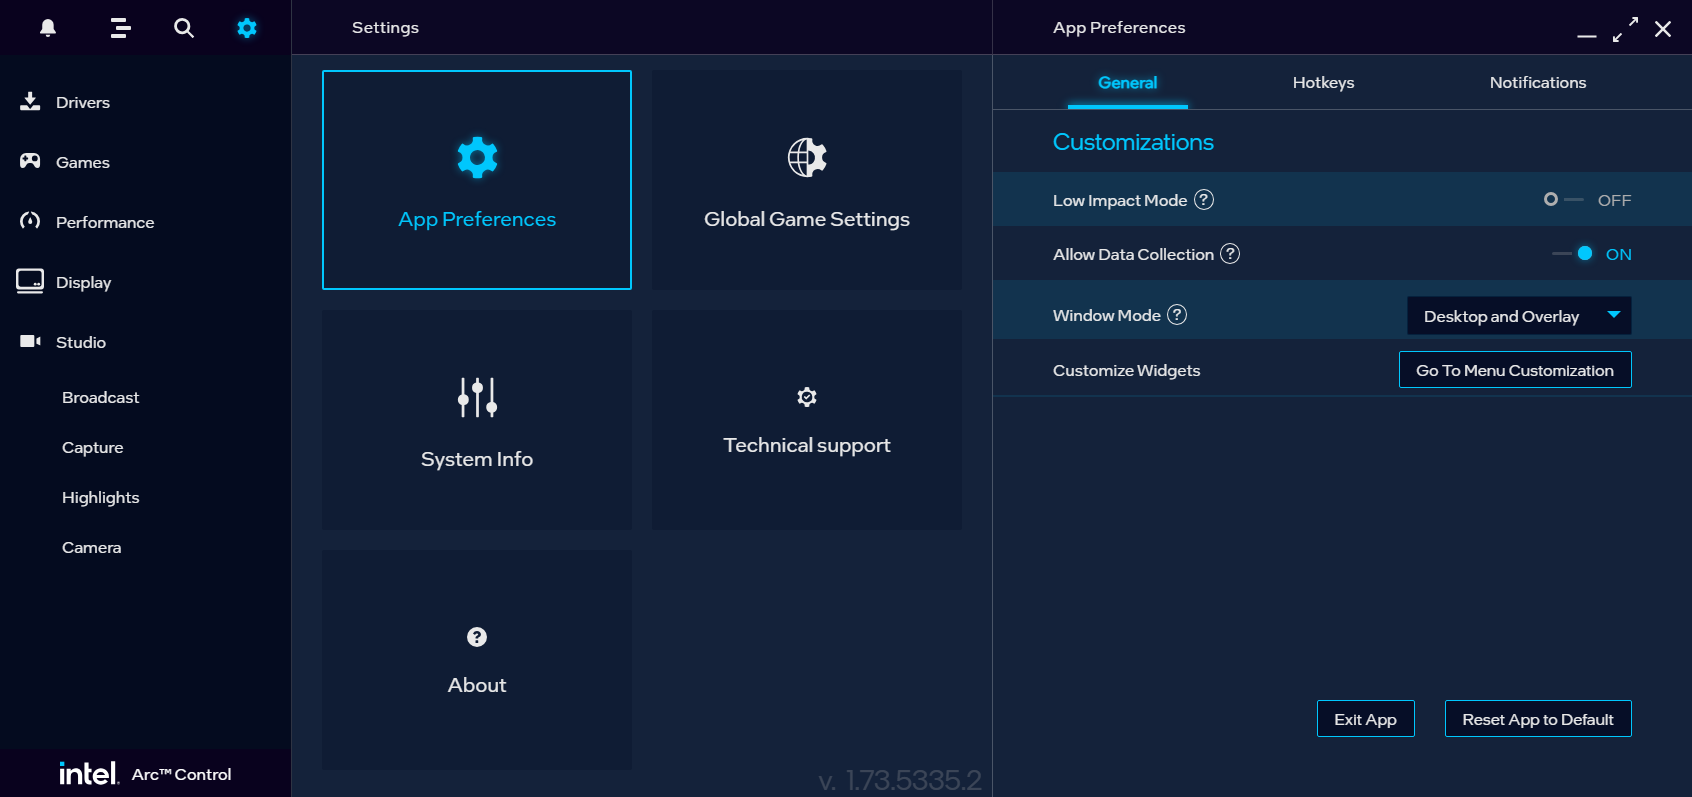Collapse sidebar using the menu lines icon
This screenshot has height=797, width=1692.
[x=121, y=28]
